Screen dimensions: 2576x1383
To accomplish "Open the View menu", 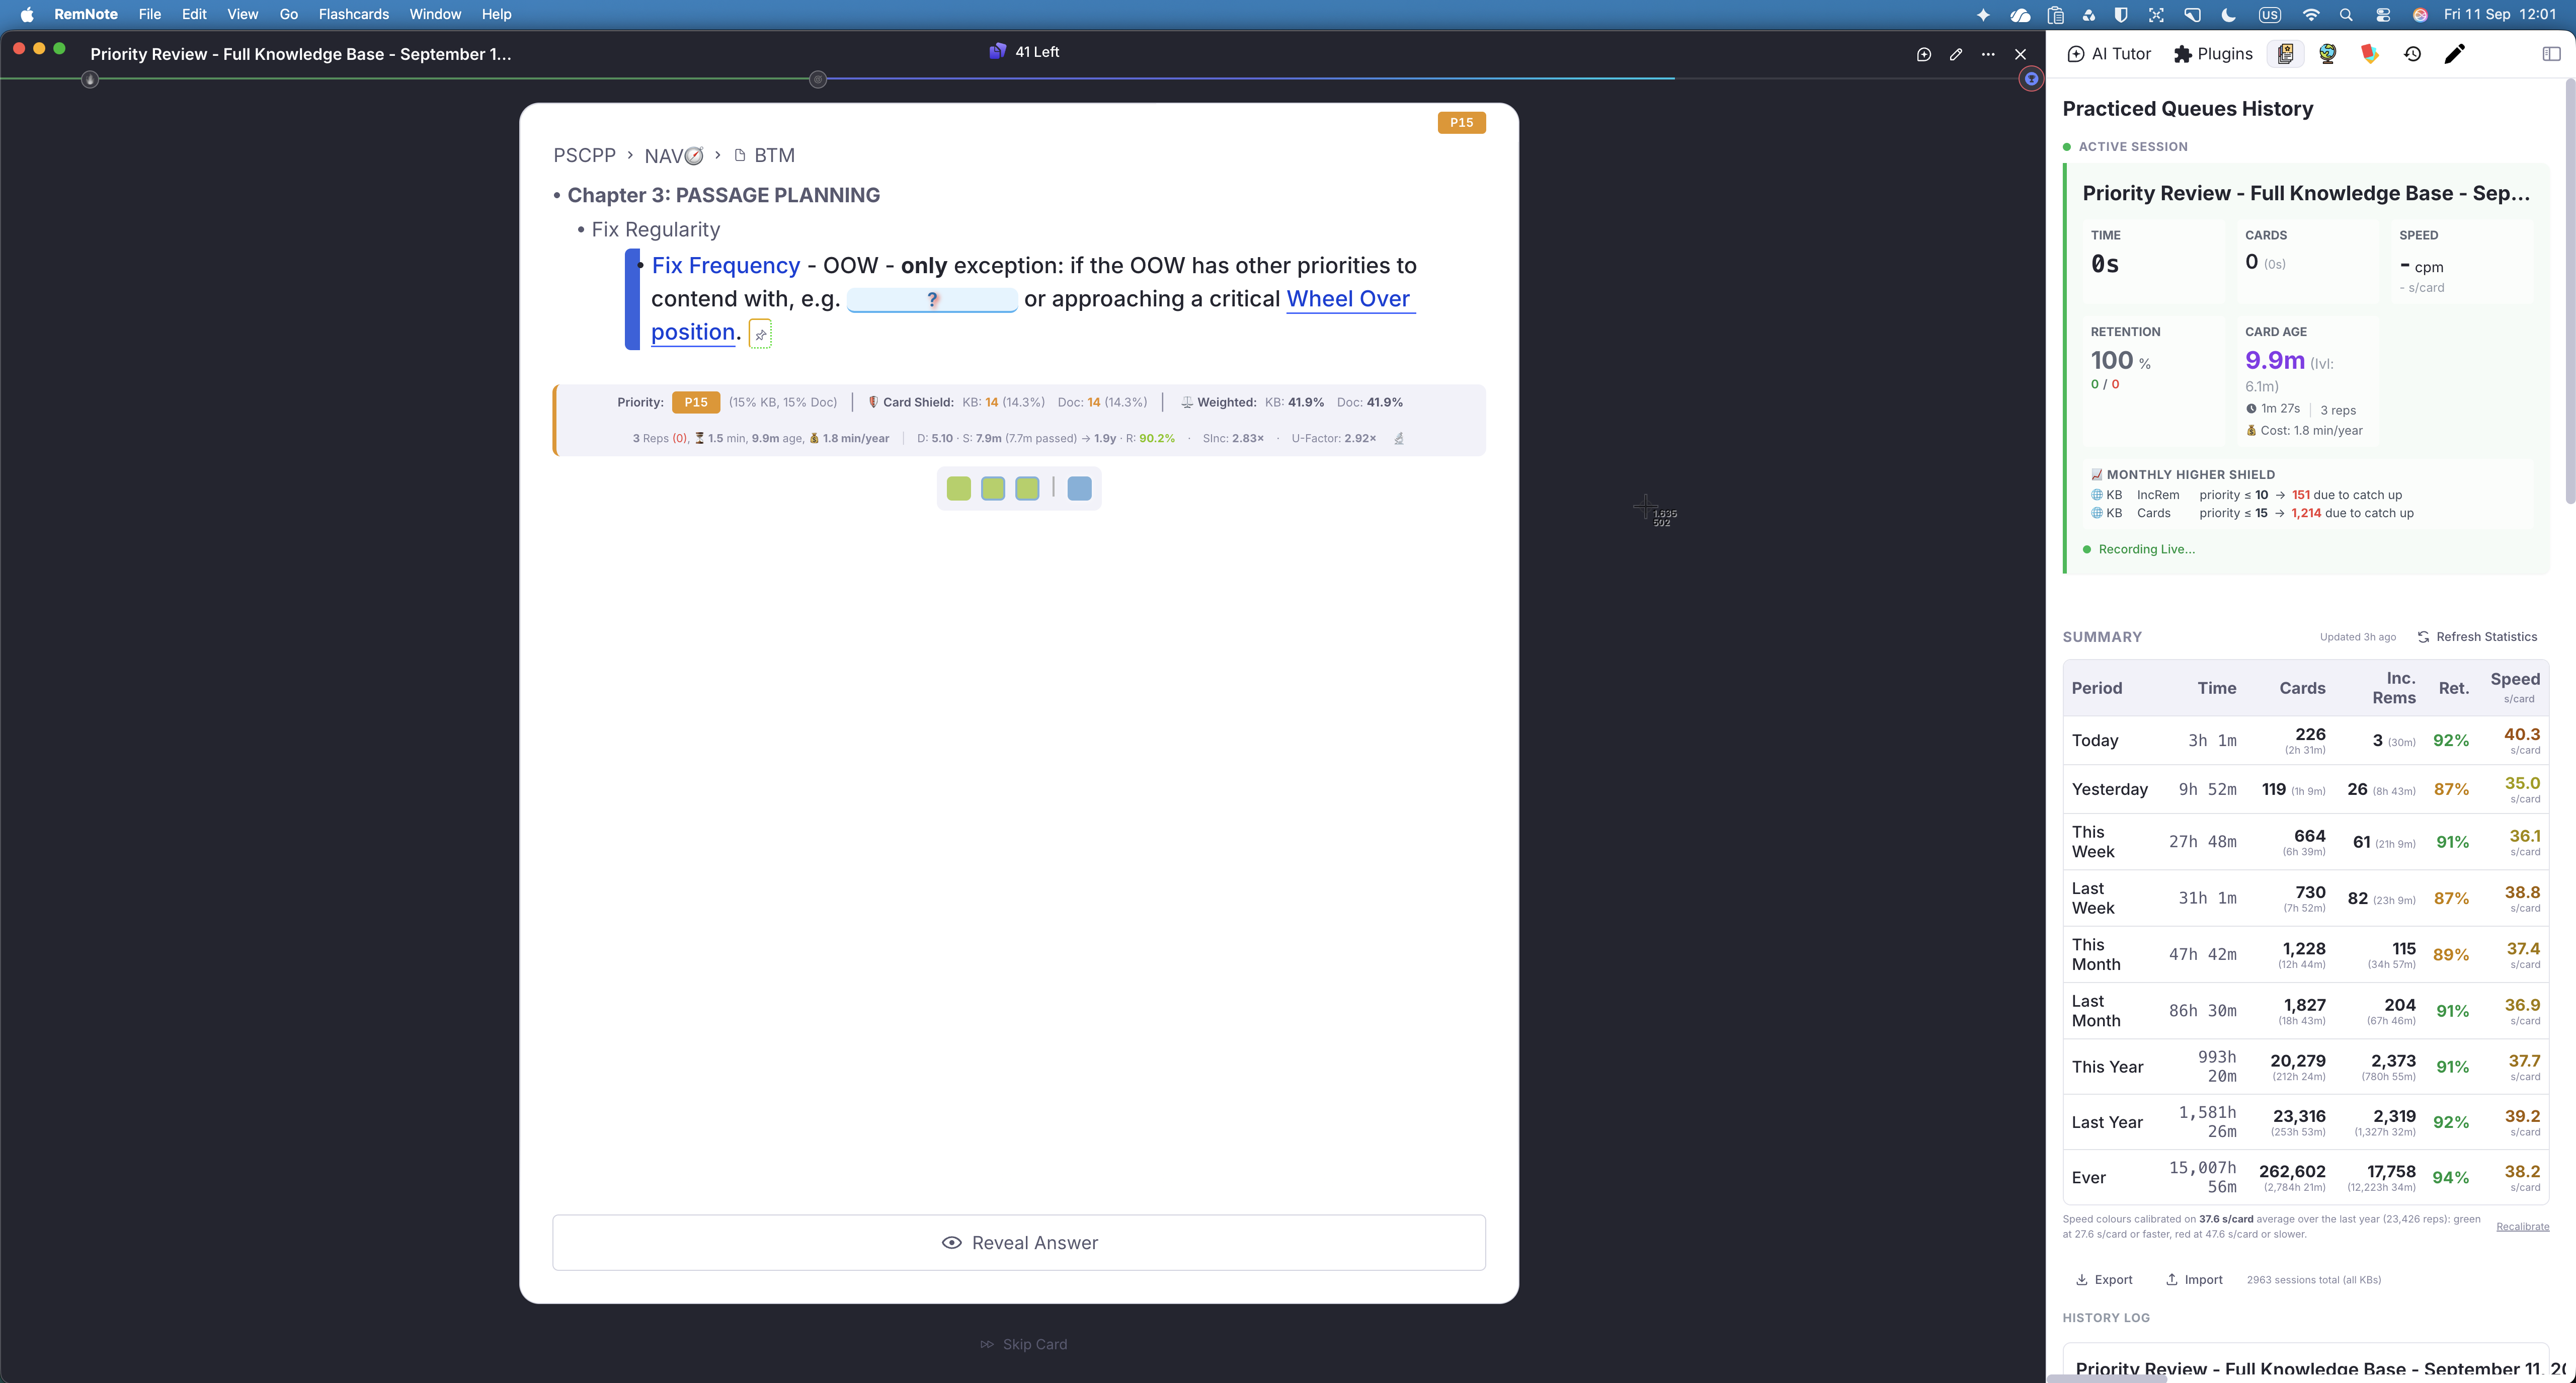I will click(x=242, y=14).
